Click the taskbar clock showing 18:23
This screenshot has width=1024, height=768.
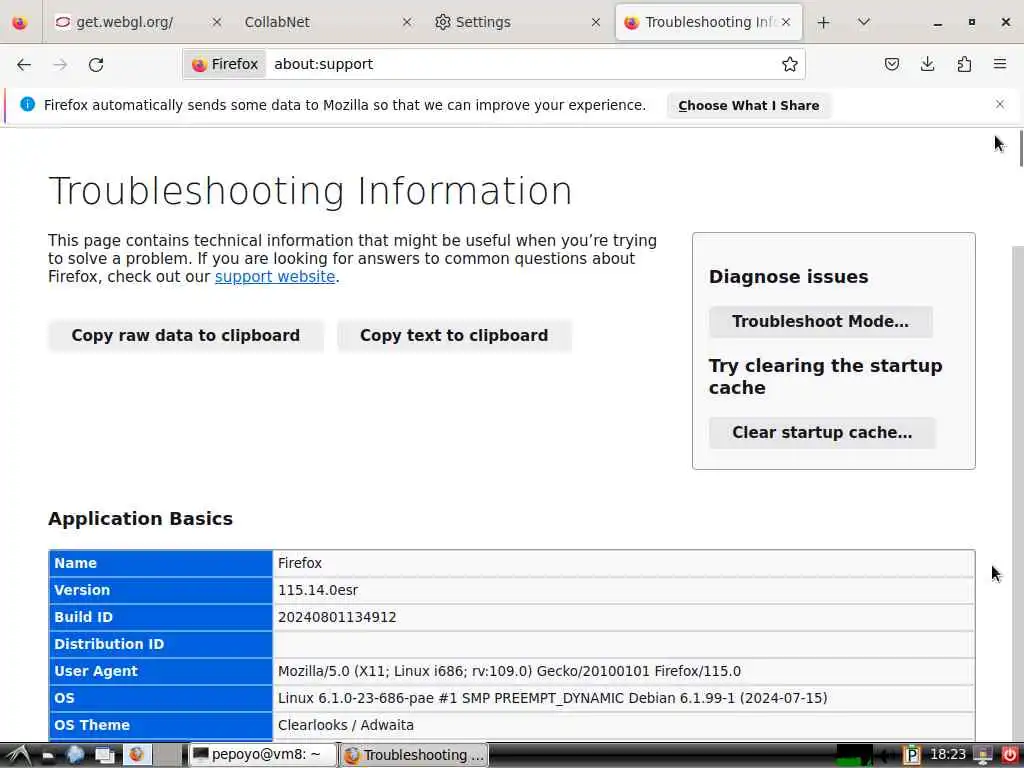[x=948, y=755]
